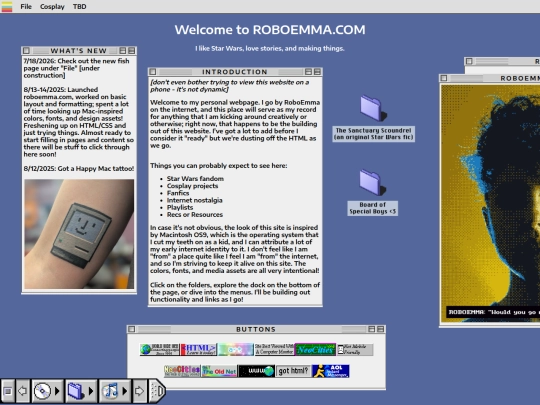
Task: Click the green NeoCities badge
Action: (315, 350)
